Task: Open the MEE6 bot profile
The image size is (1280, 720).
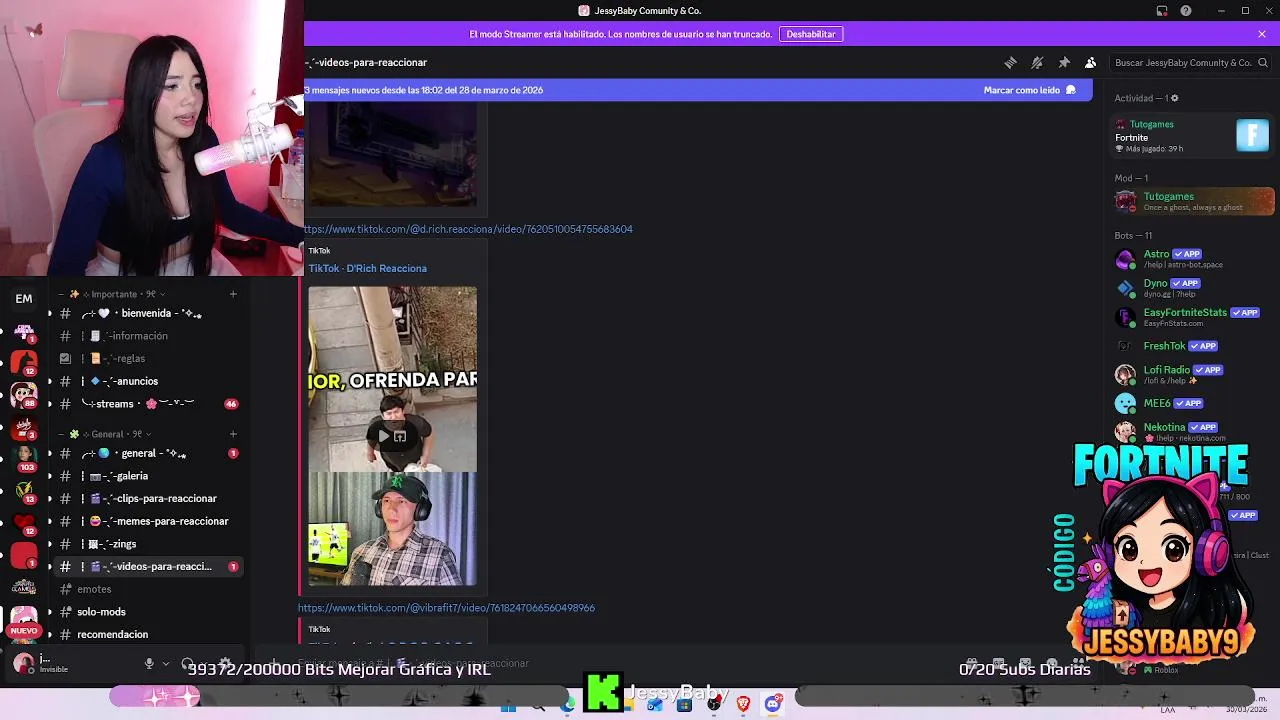Action: click(1190, 403)
